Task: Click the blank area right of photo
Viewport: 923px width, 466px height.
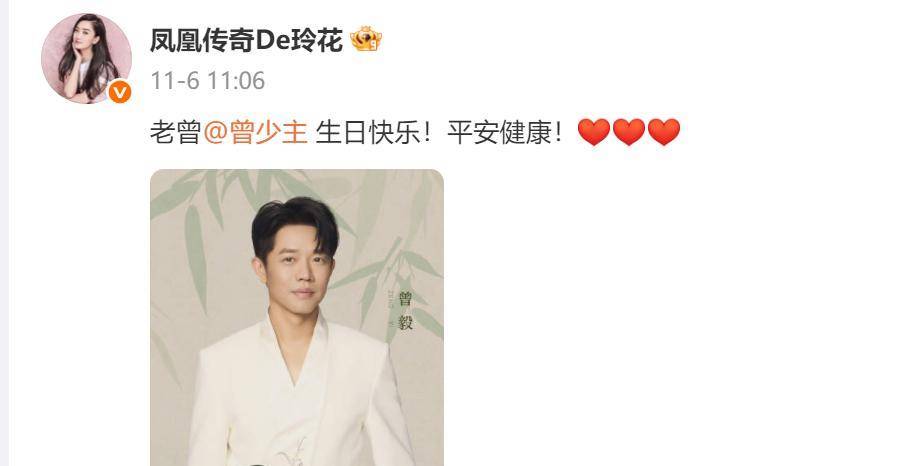Action: point(677,318)
